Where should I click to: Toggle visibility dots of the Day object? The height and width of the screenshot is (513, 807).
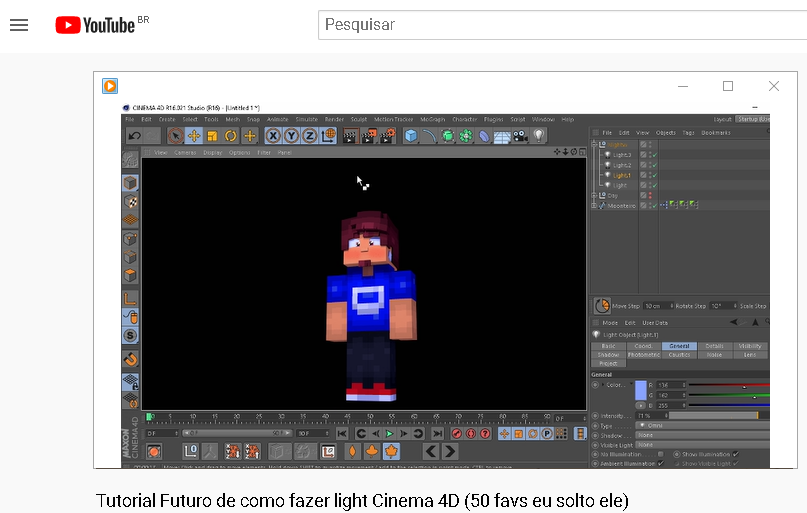[x=650, y=196]
